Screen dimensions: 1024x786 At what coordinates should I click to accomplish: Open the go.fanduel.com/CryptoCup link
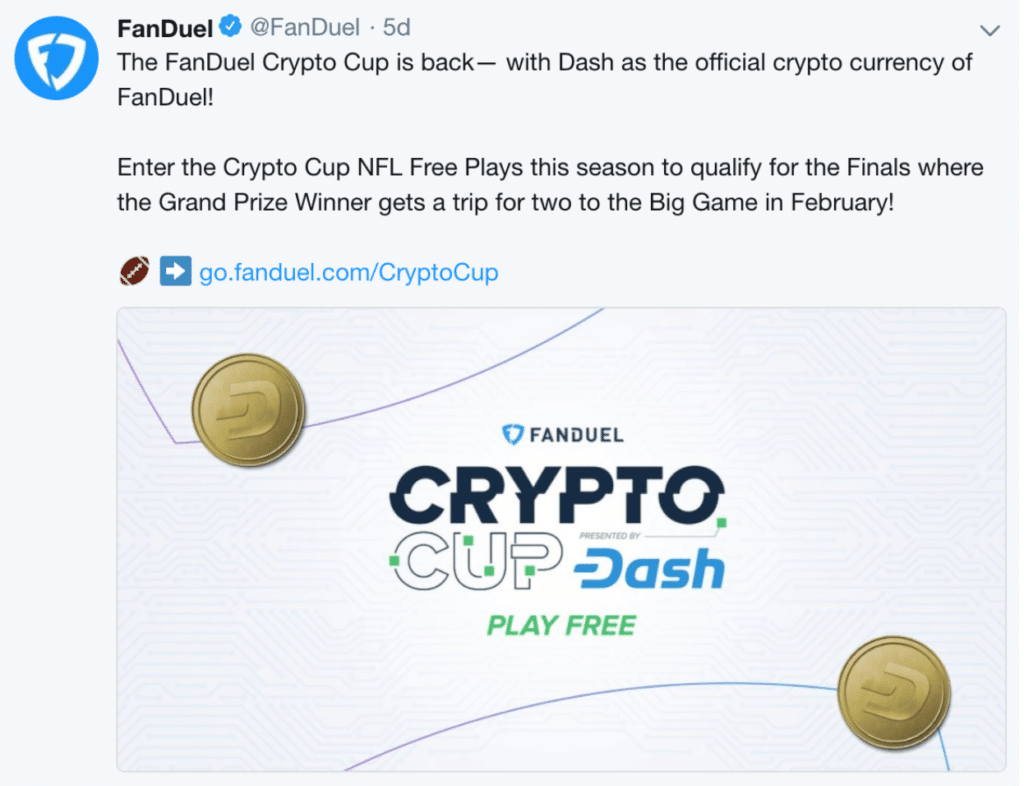349,271
